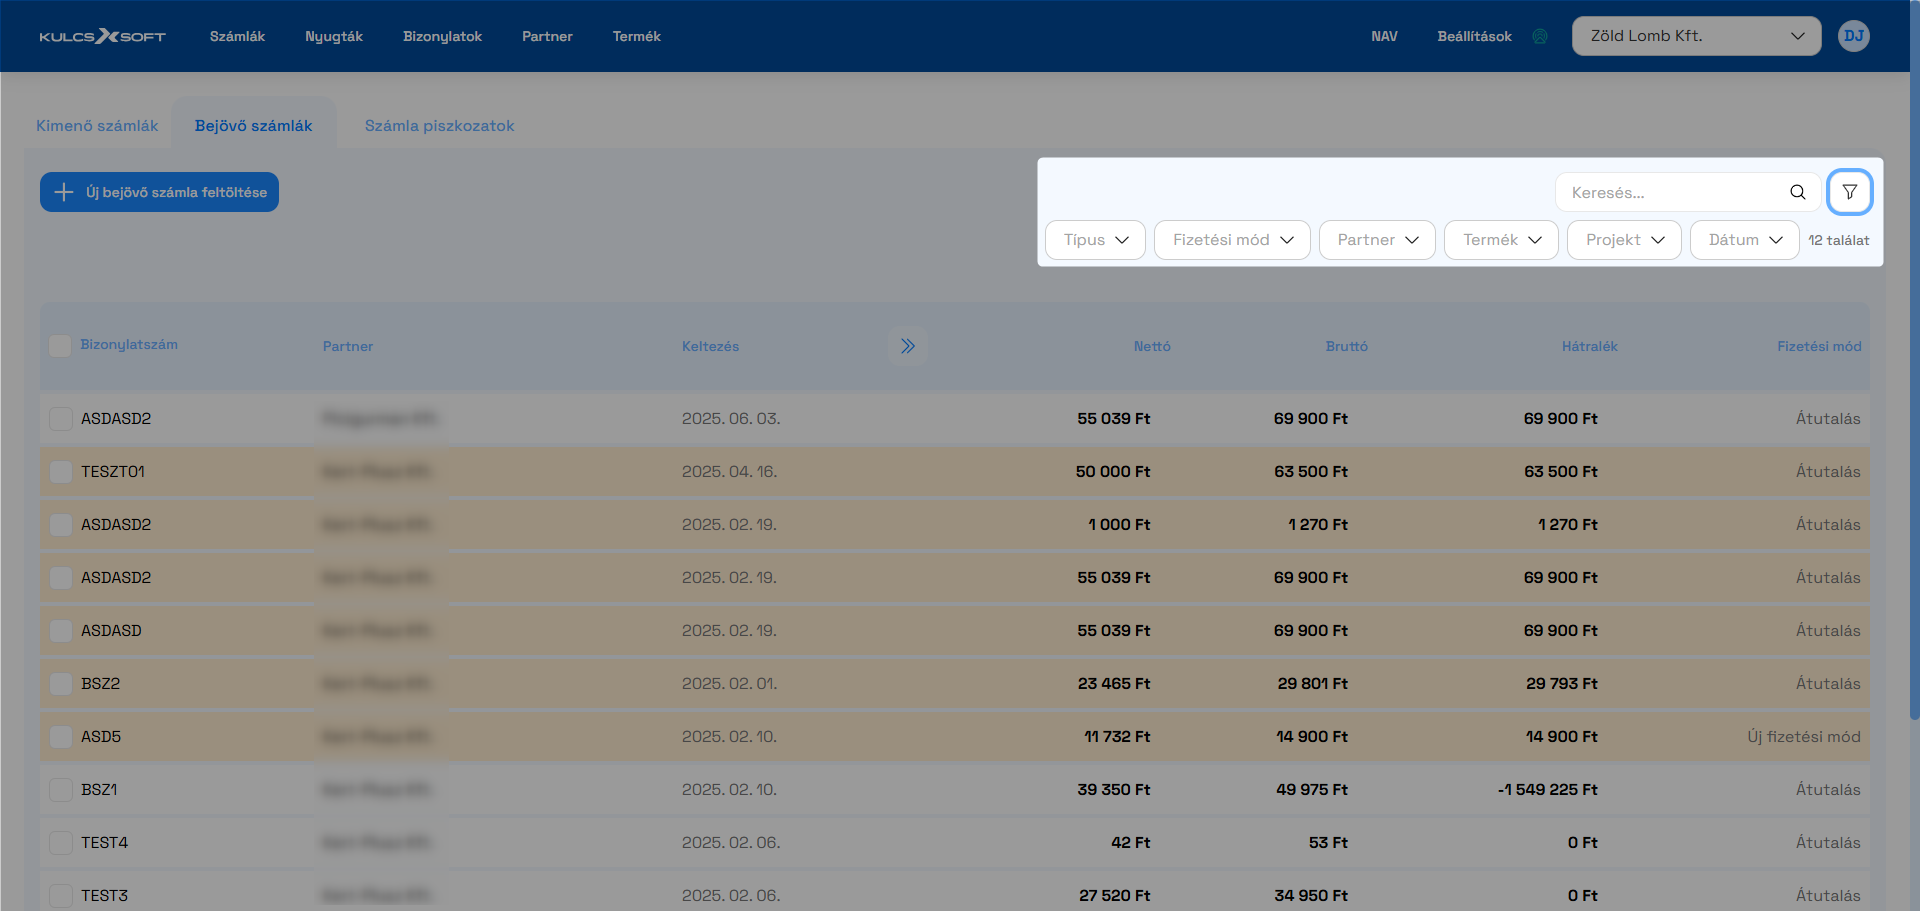The width and height of the screenshot is (1920, 911).
Task: Click the 23 465 Ft netto amount
Action: point(1114,684)
